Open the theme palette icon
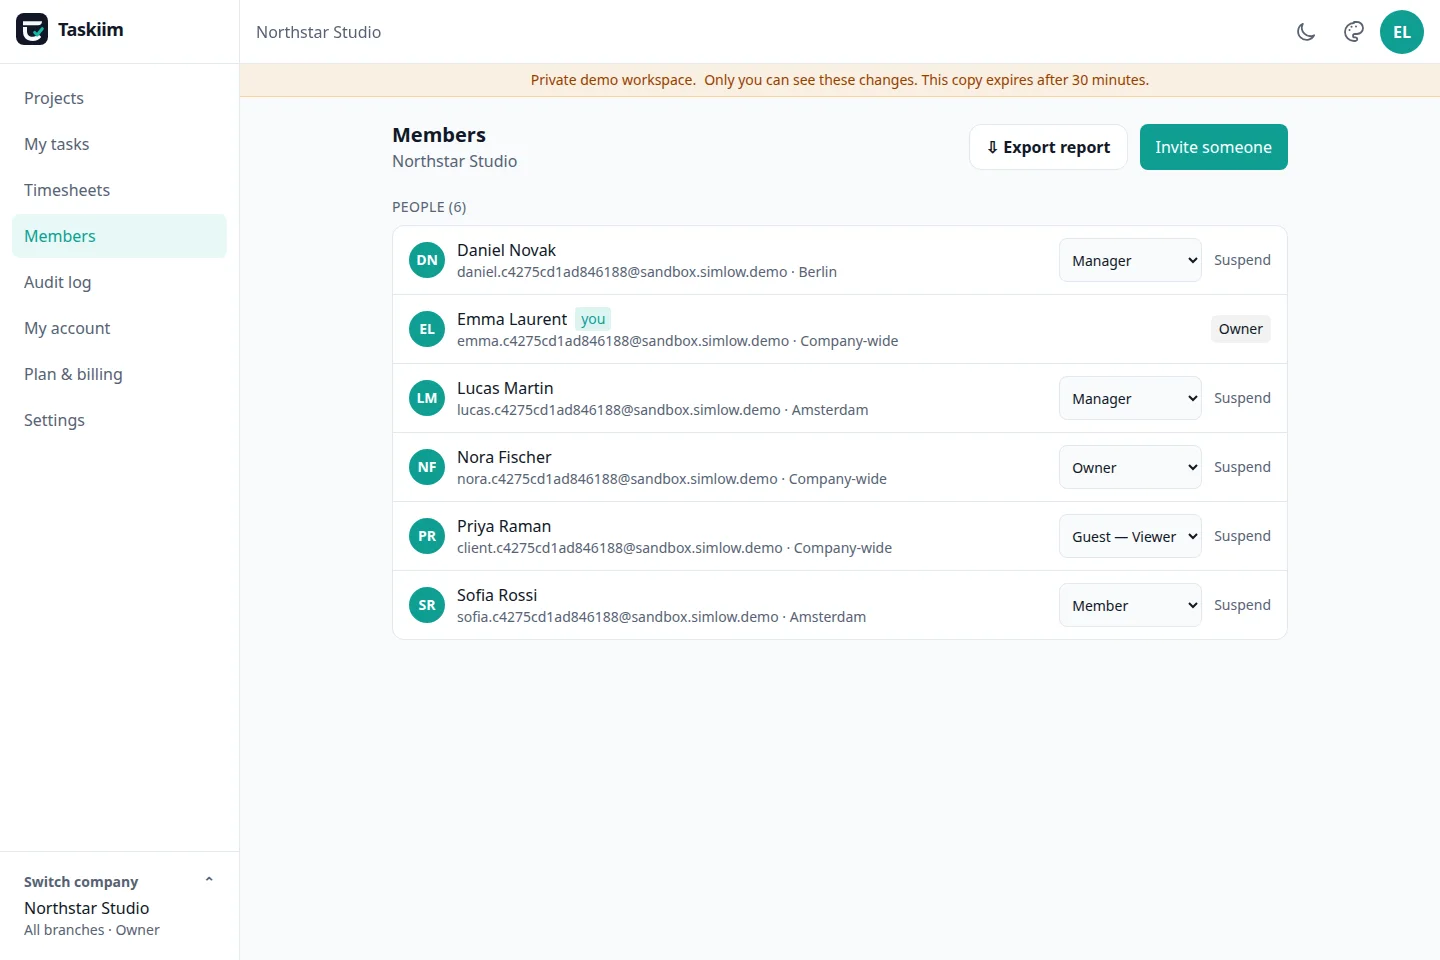This screenshot has height=960, width=1440. (x=1354, y=32)
